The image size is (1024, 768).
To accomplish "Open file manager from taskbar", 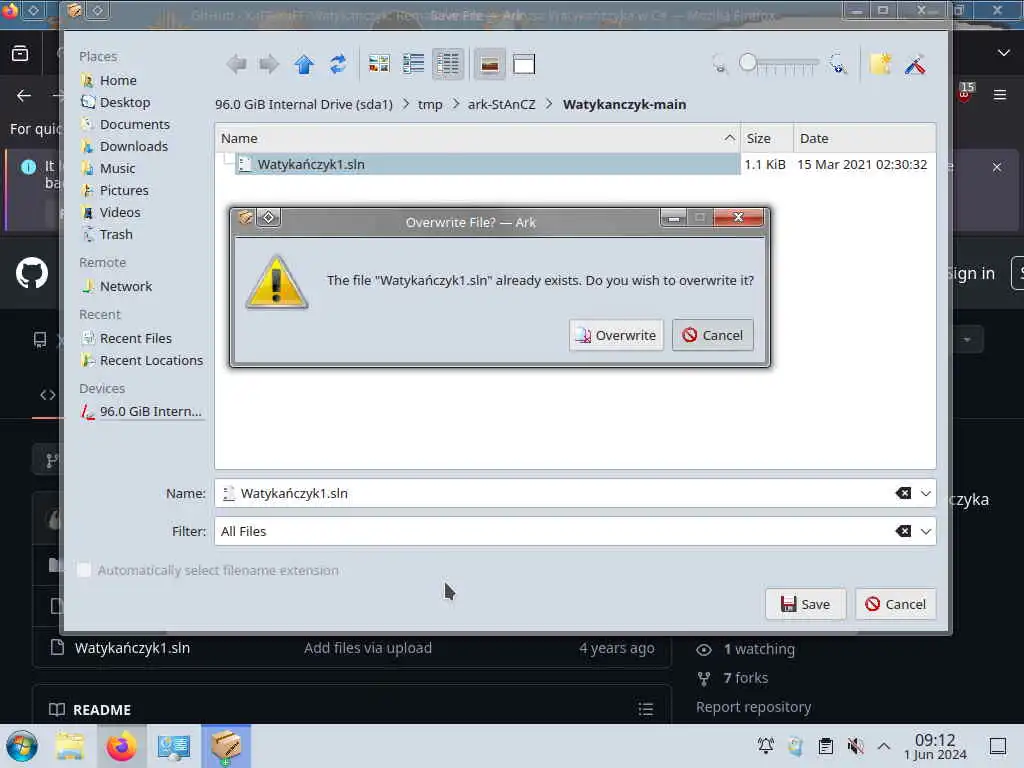I will coord(70,746).
